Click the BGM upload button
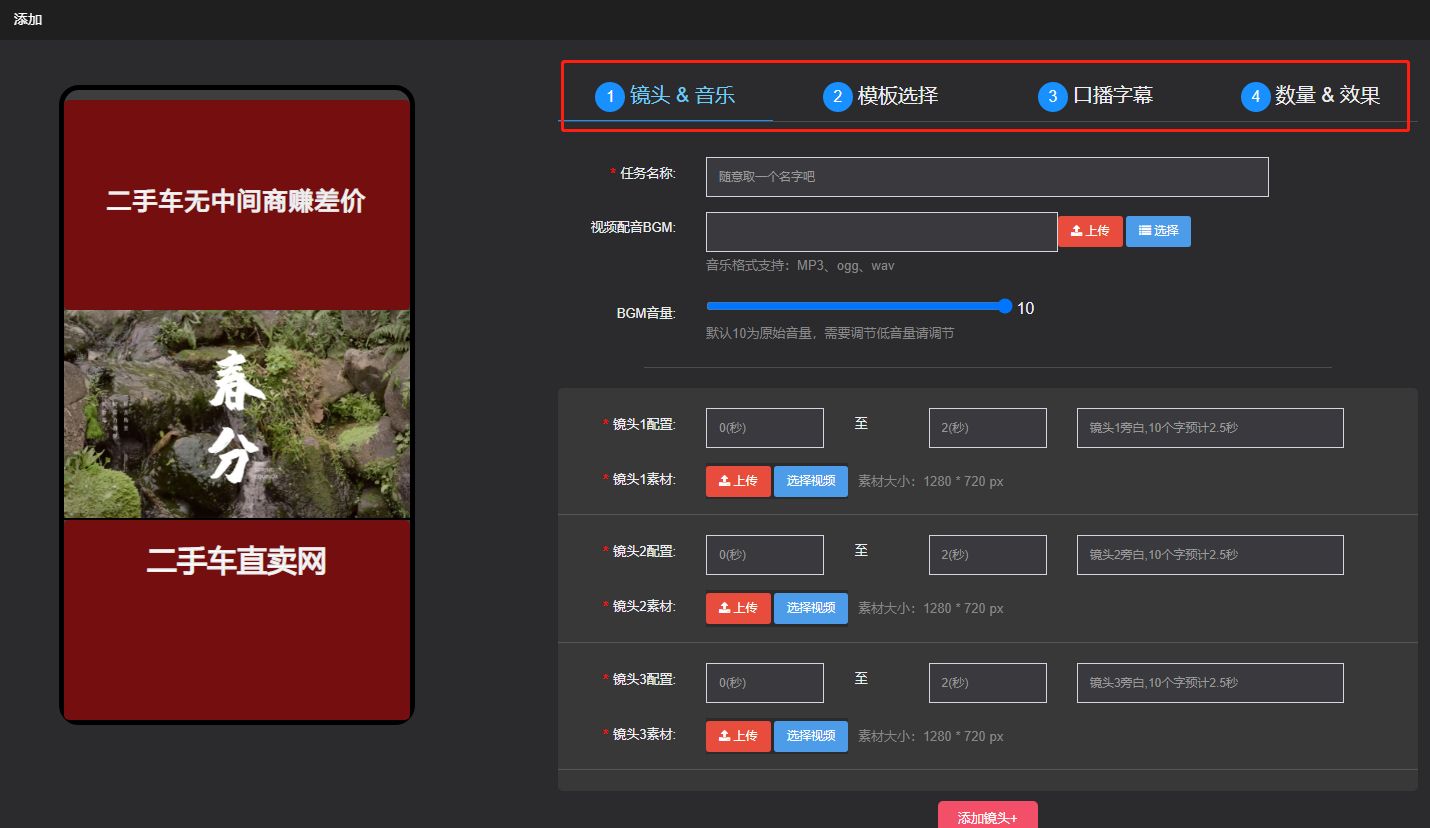The height and width of the screenshot is (828, 1430). pos(1090,231)
